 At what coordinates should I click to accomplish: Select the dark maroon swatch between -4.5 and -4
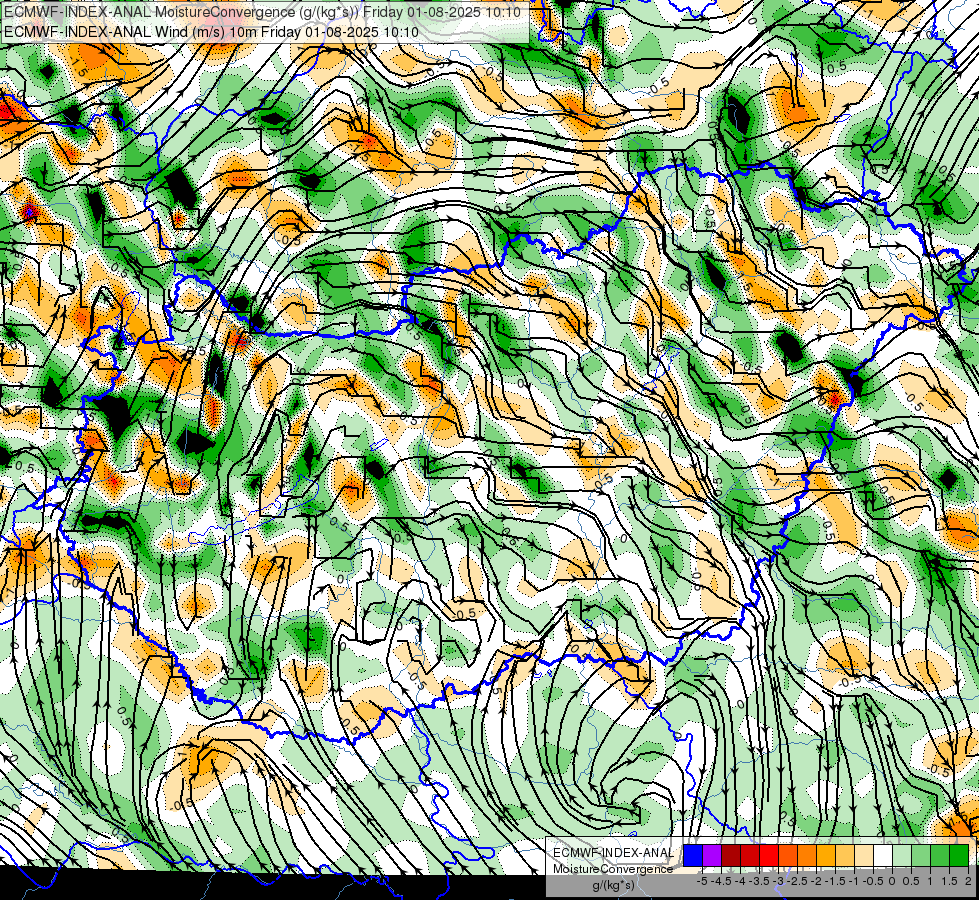point(731,855)
